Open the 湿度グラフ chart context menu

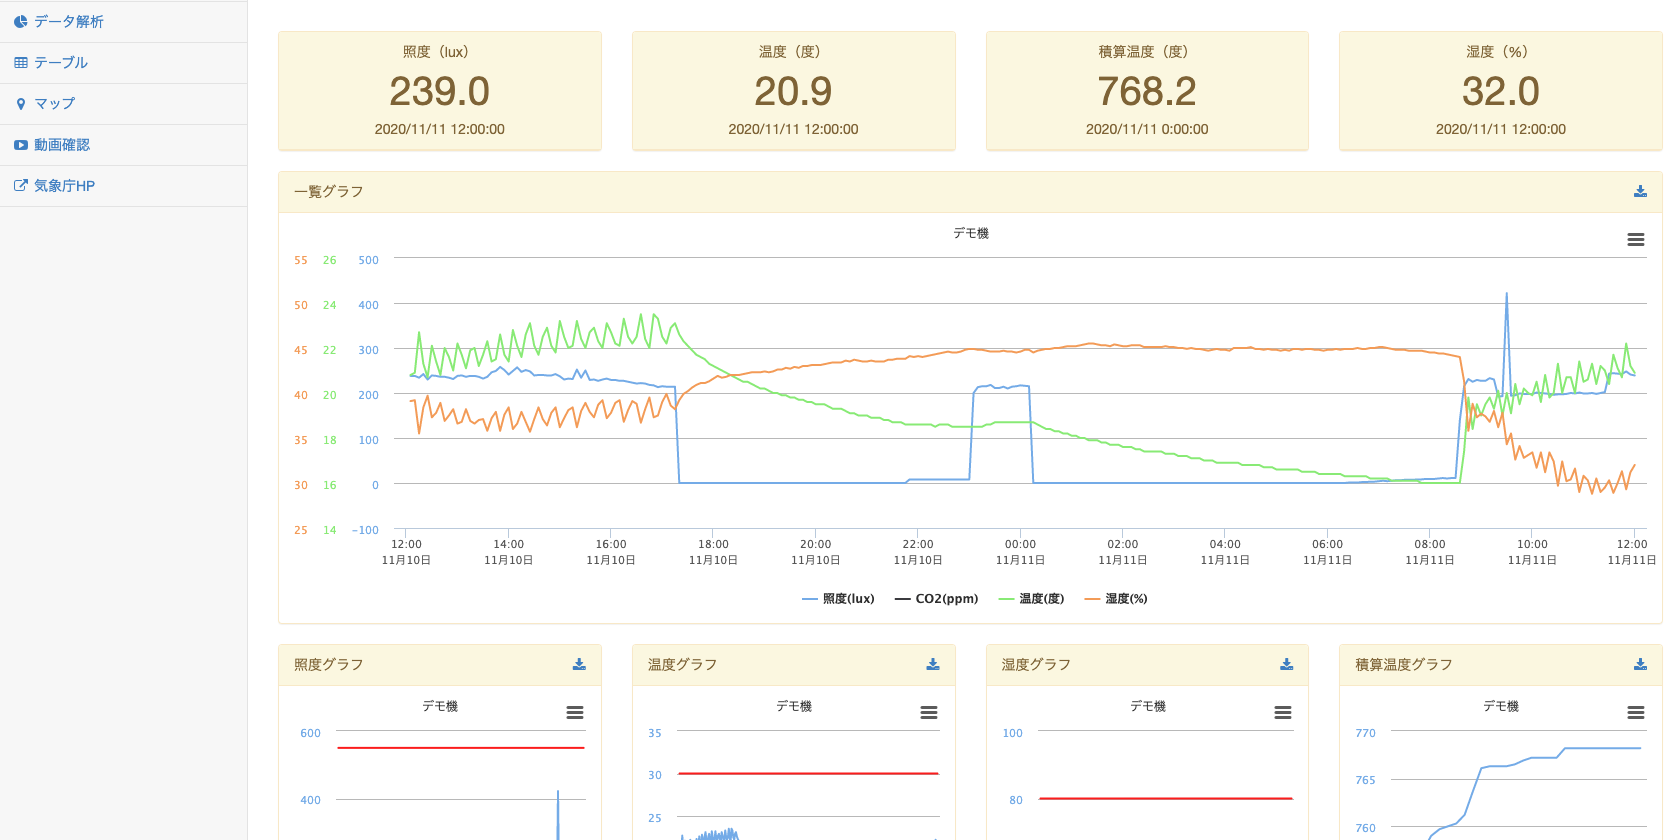point(1283,713)
